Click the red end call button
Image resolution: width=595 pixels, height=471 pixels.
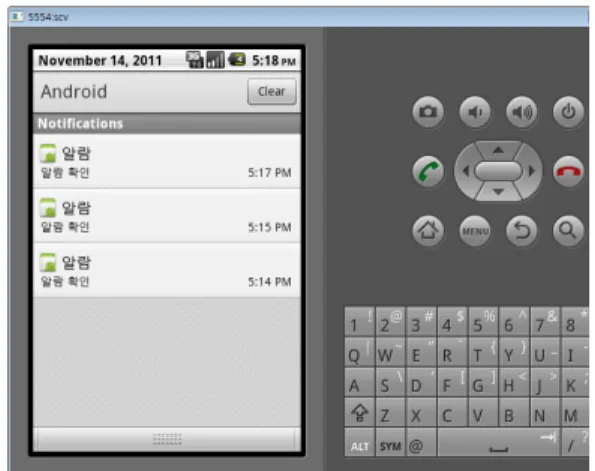(x=568, y=171)
